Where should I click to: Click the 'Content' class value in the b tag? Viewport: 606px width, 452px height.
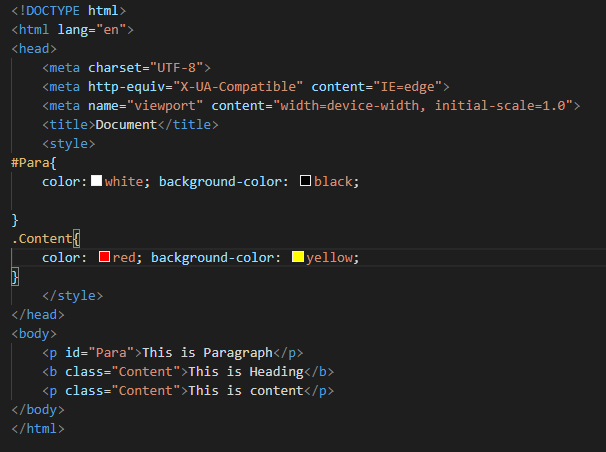pos(146,372)
